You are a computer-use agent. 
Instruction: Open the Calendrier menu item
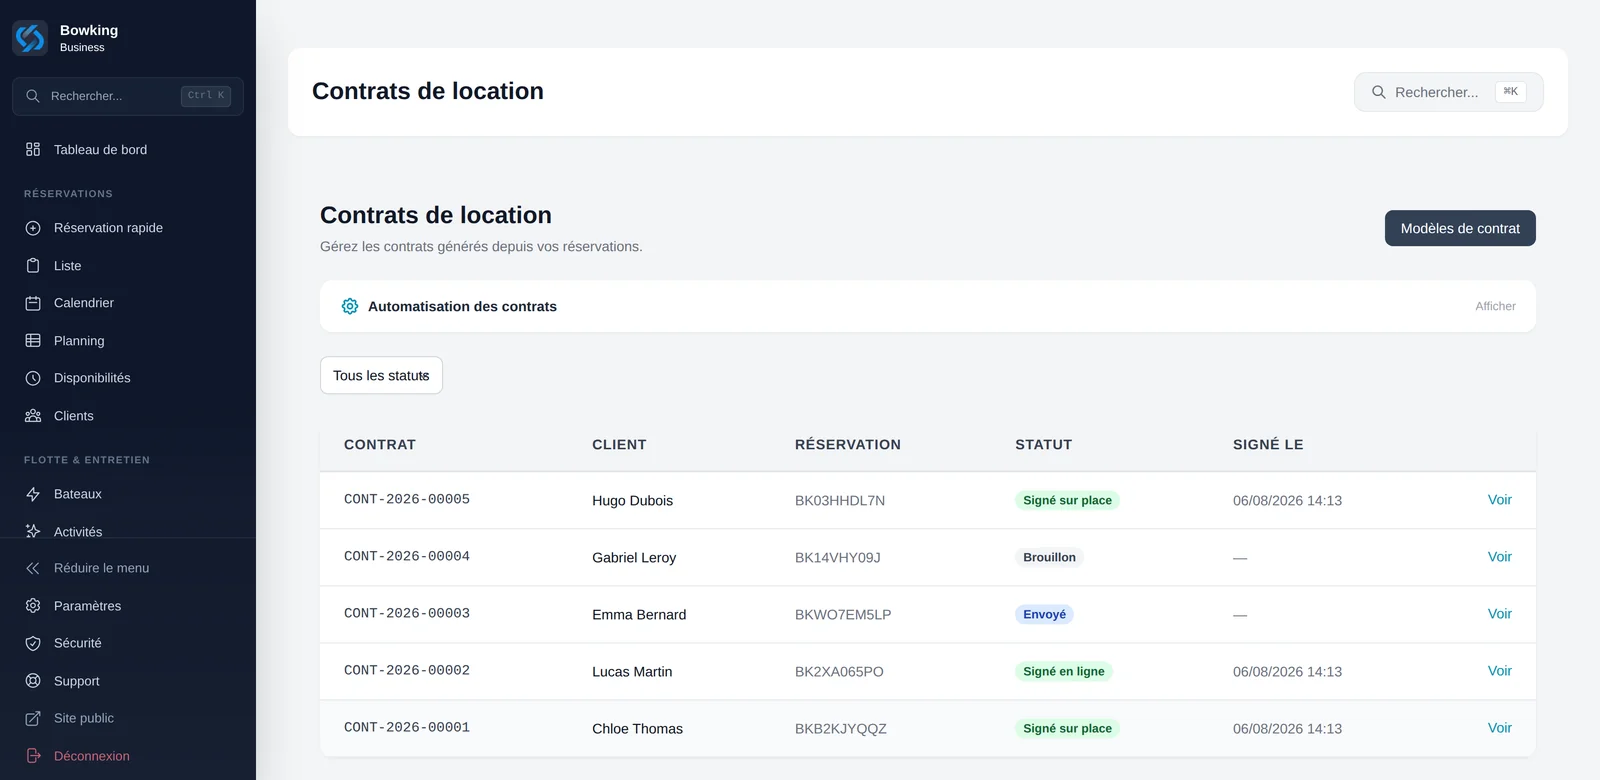pos(128,303)
